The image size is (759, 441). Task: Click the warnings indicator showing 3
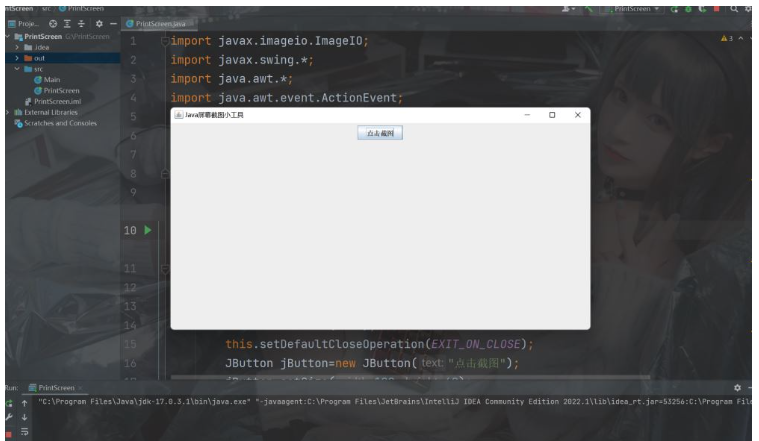click(x=727, y=38)
